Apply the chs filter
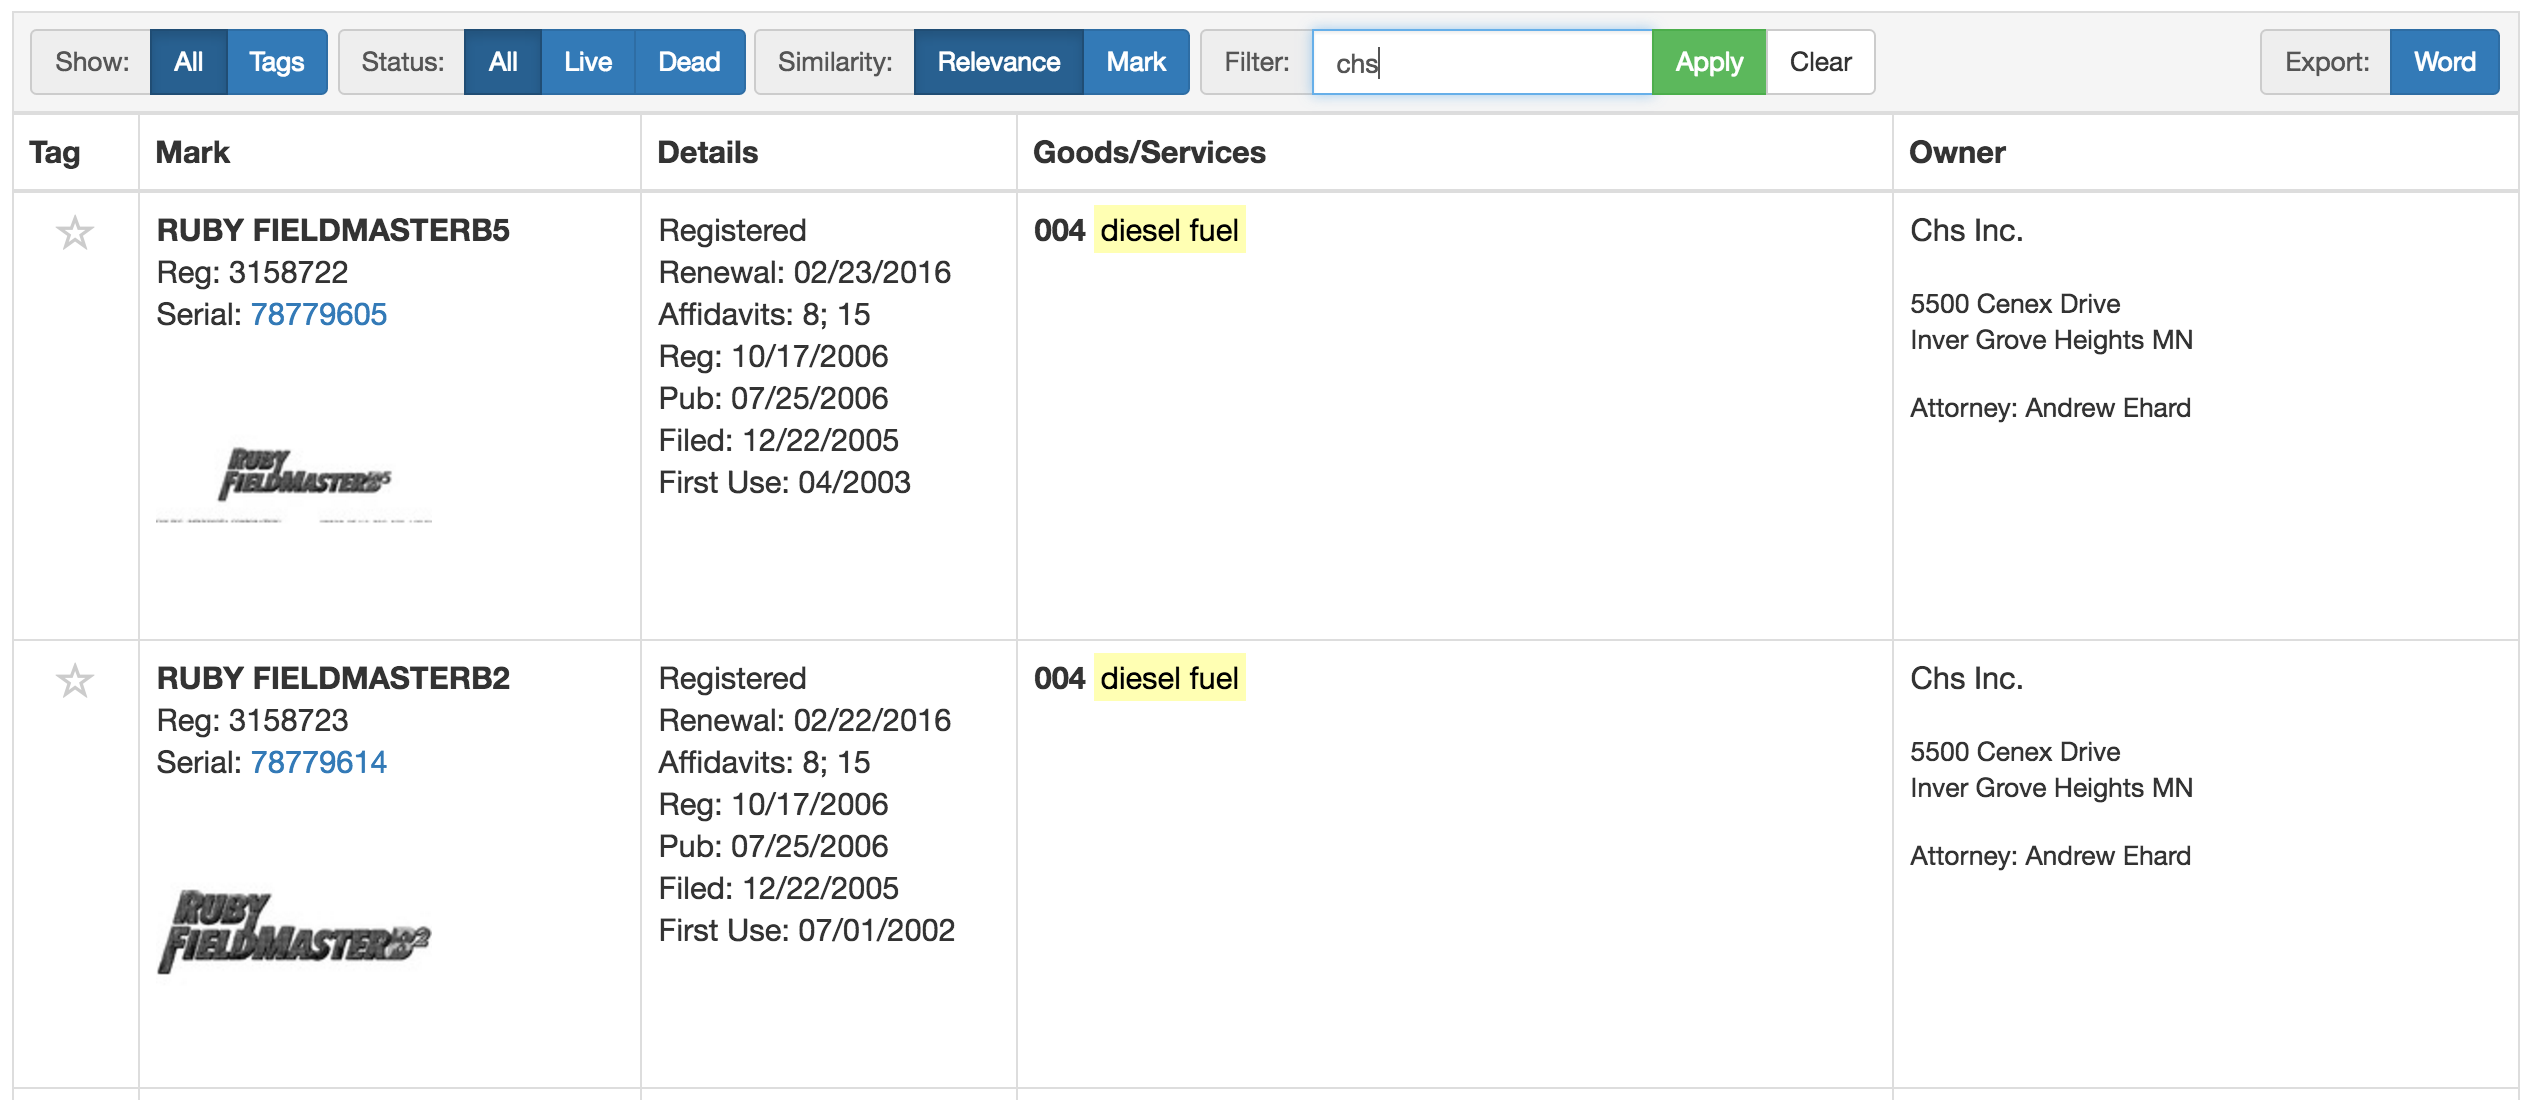This screenshot has width=2534, height=1100. [1708, 62]
